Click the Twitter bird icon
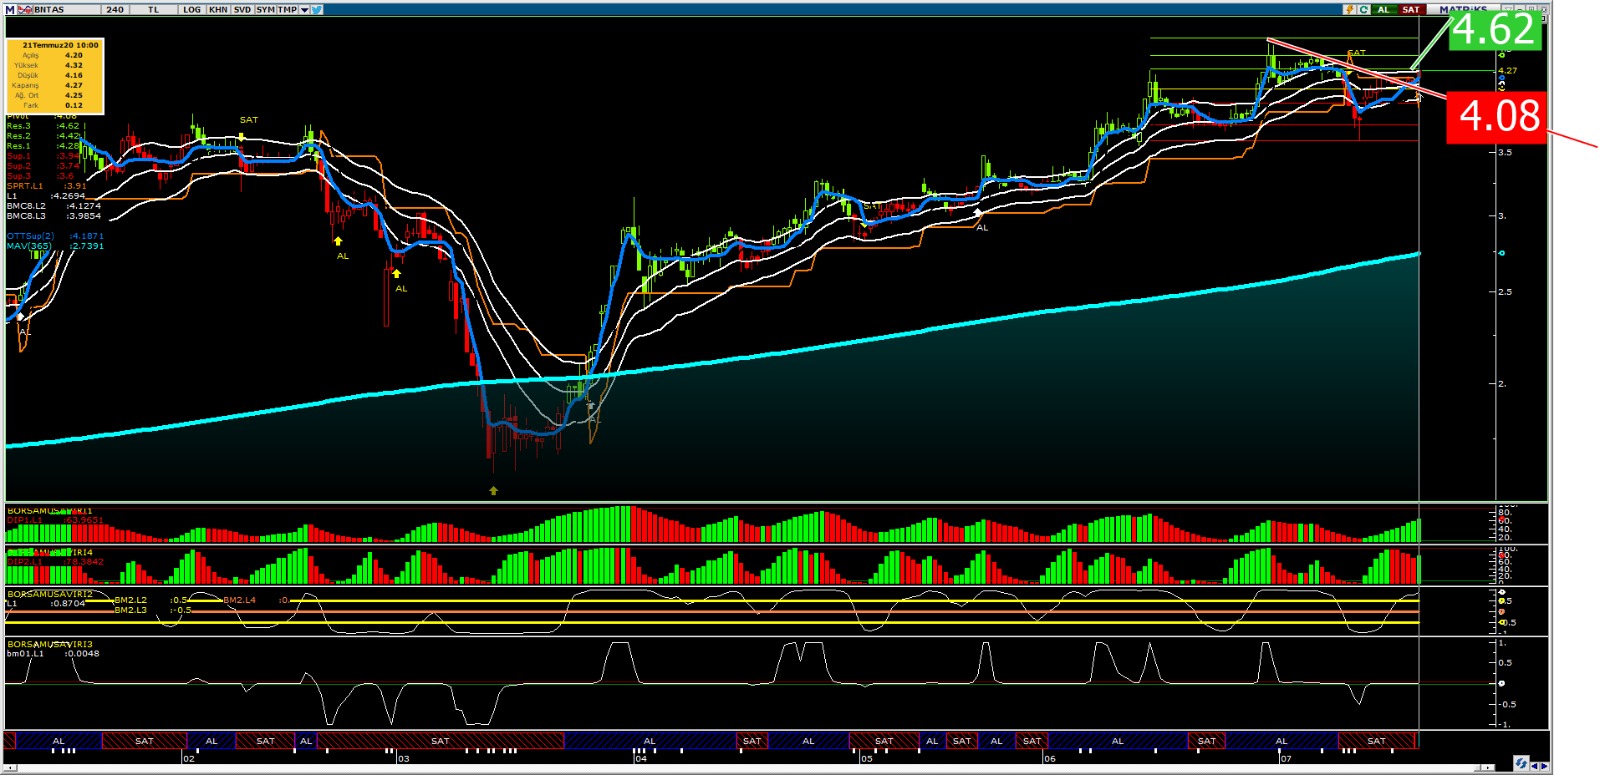 (x=317, y=9)
